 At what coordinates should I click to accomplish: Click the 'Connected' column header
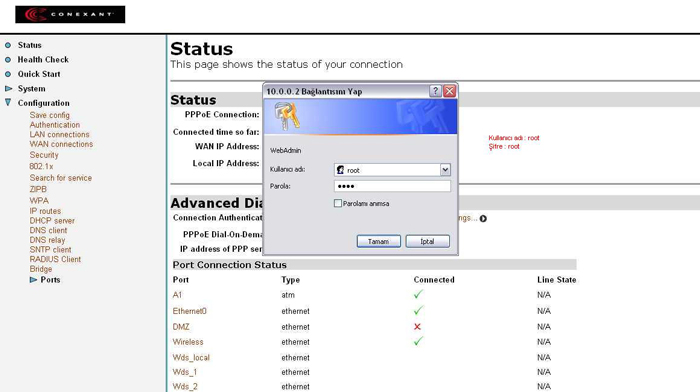[x=434, y=280]
